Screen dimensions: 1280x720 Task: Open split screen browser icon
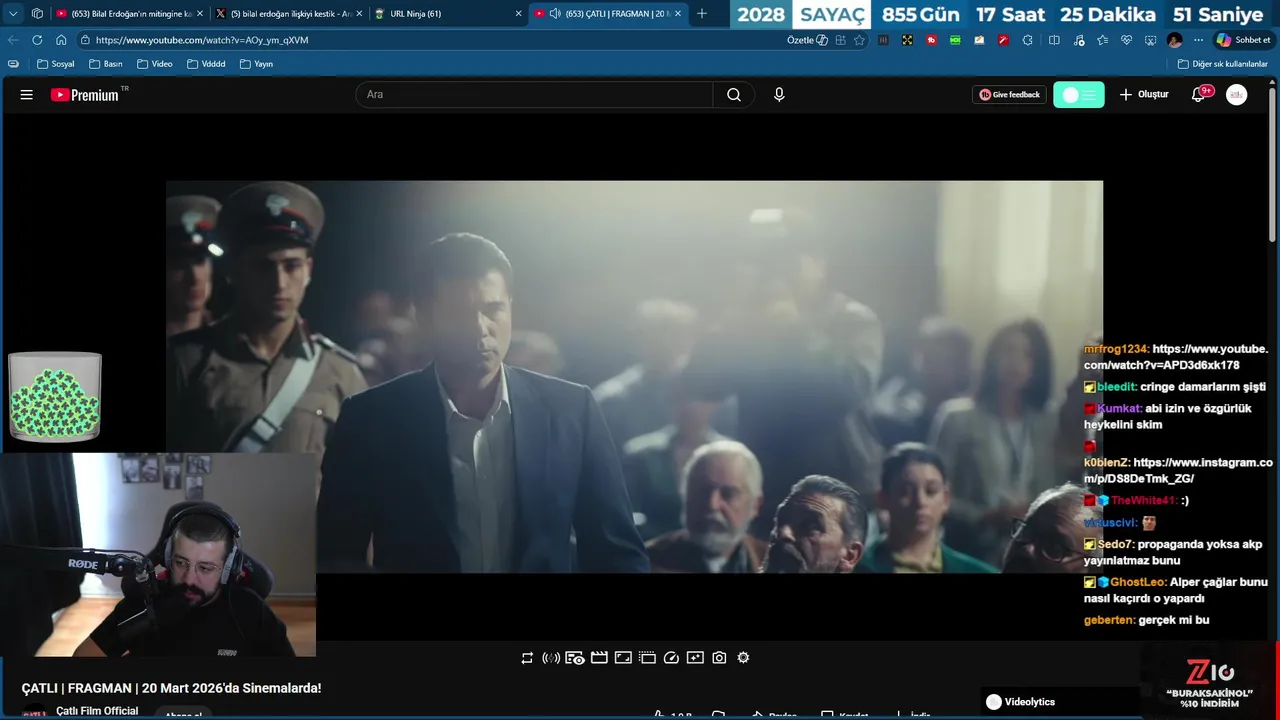click(x=1054, y=40)
